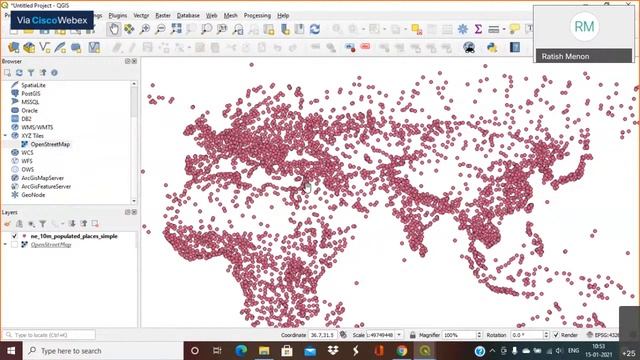Open the Help menu

click(283, 16)
